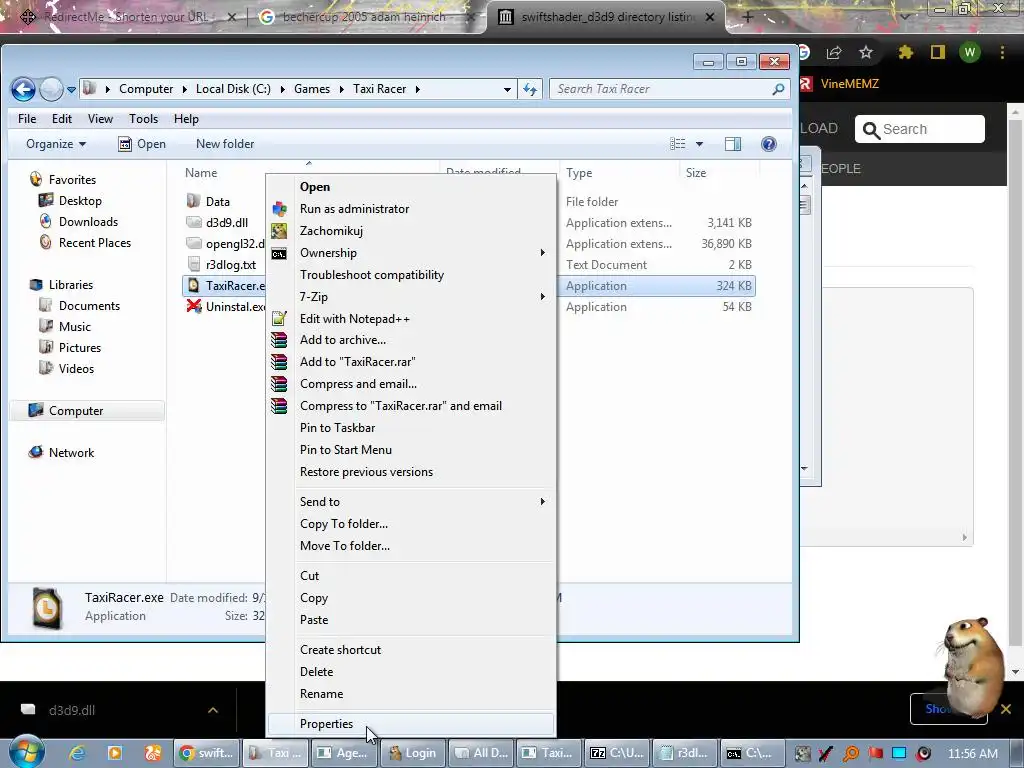Select Rename in the context menu

[411, 694]
